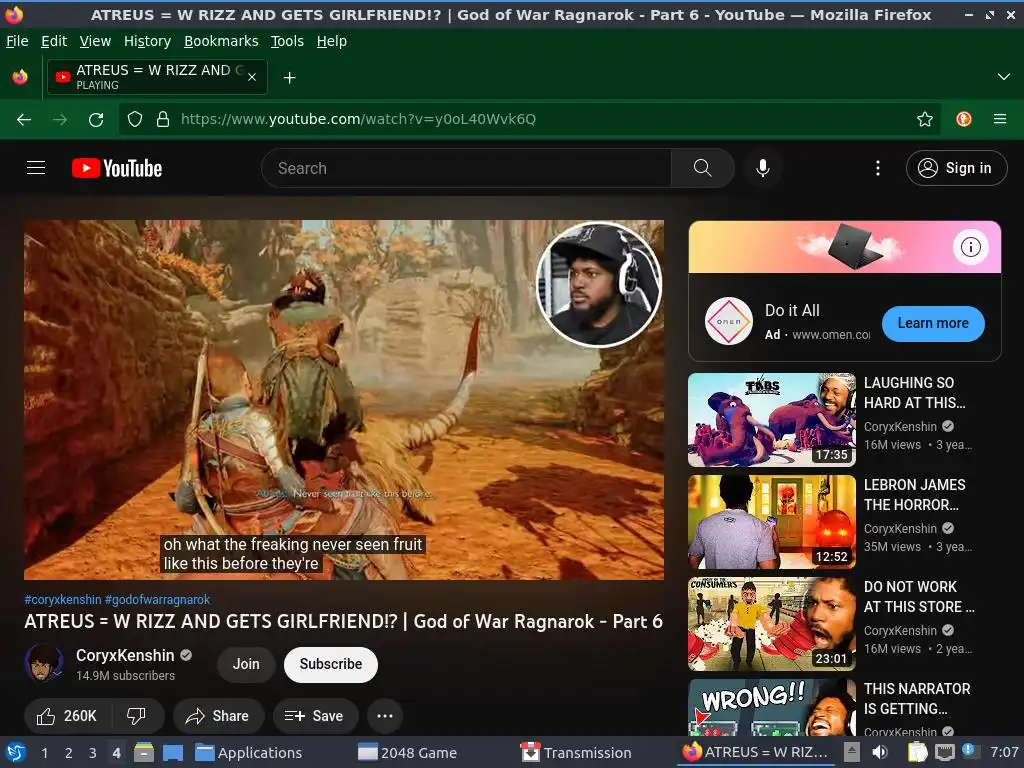Viewport: 1024px width, 768px height.
Task: Dislike the video with thumbs-down button
Action: coord(136,716)
